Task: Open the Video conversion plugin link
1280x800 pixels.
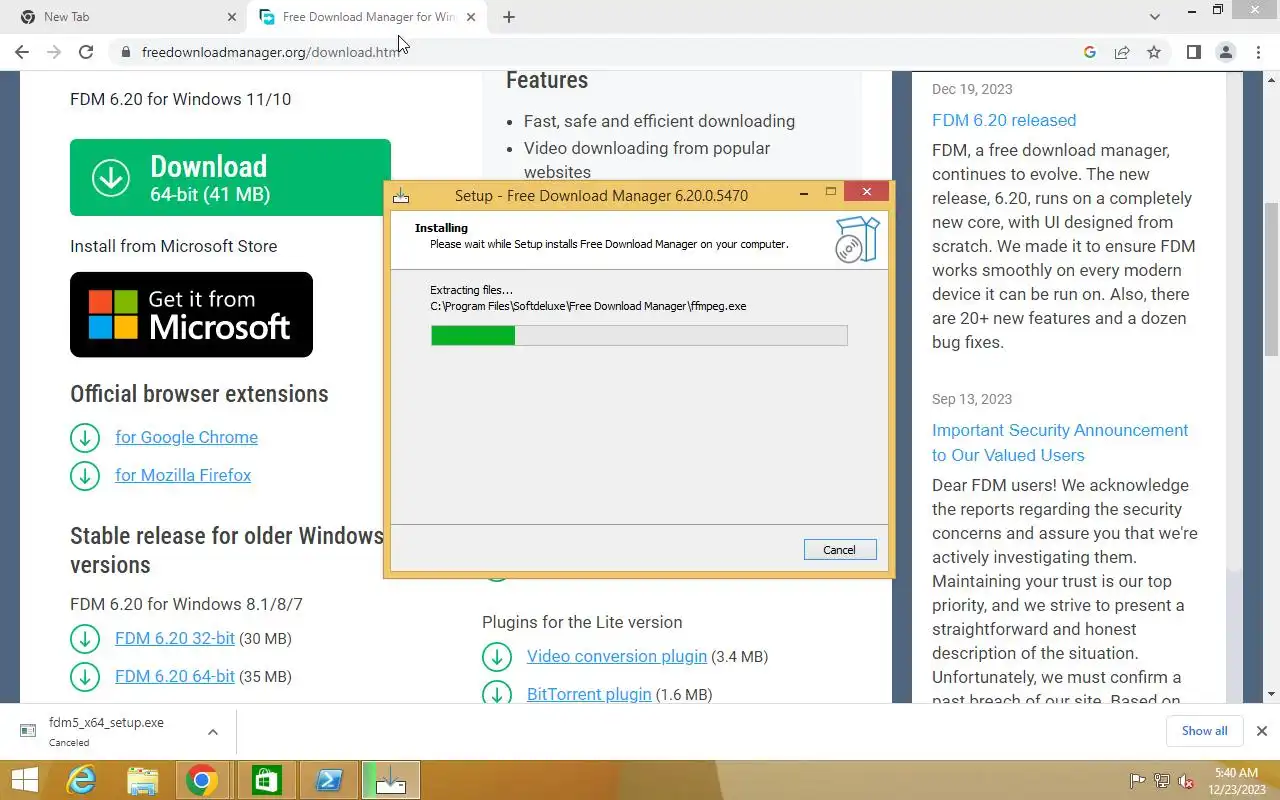Action: pos(617,656)
